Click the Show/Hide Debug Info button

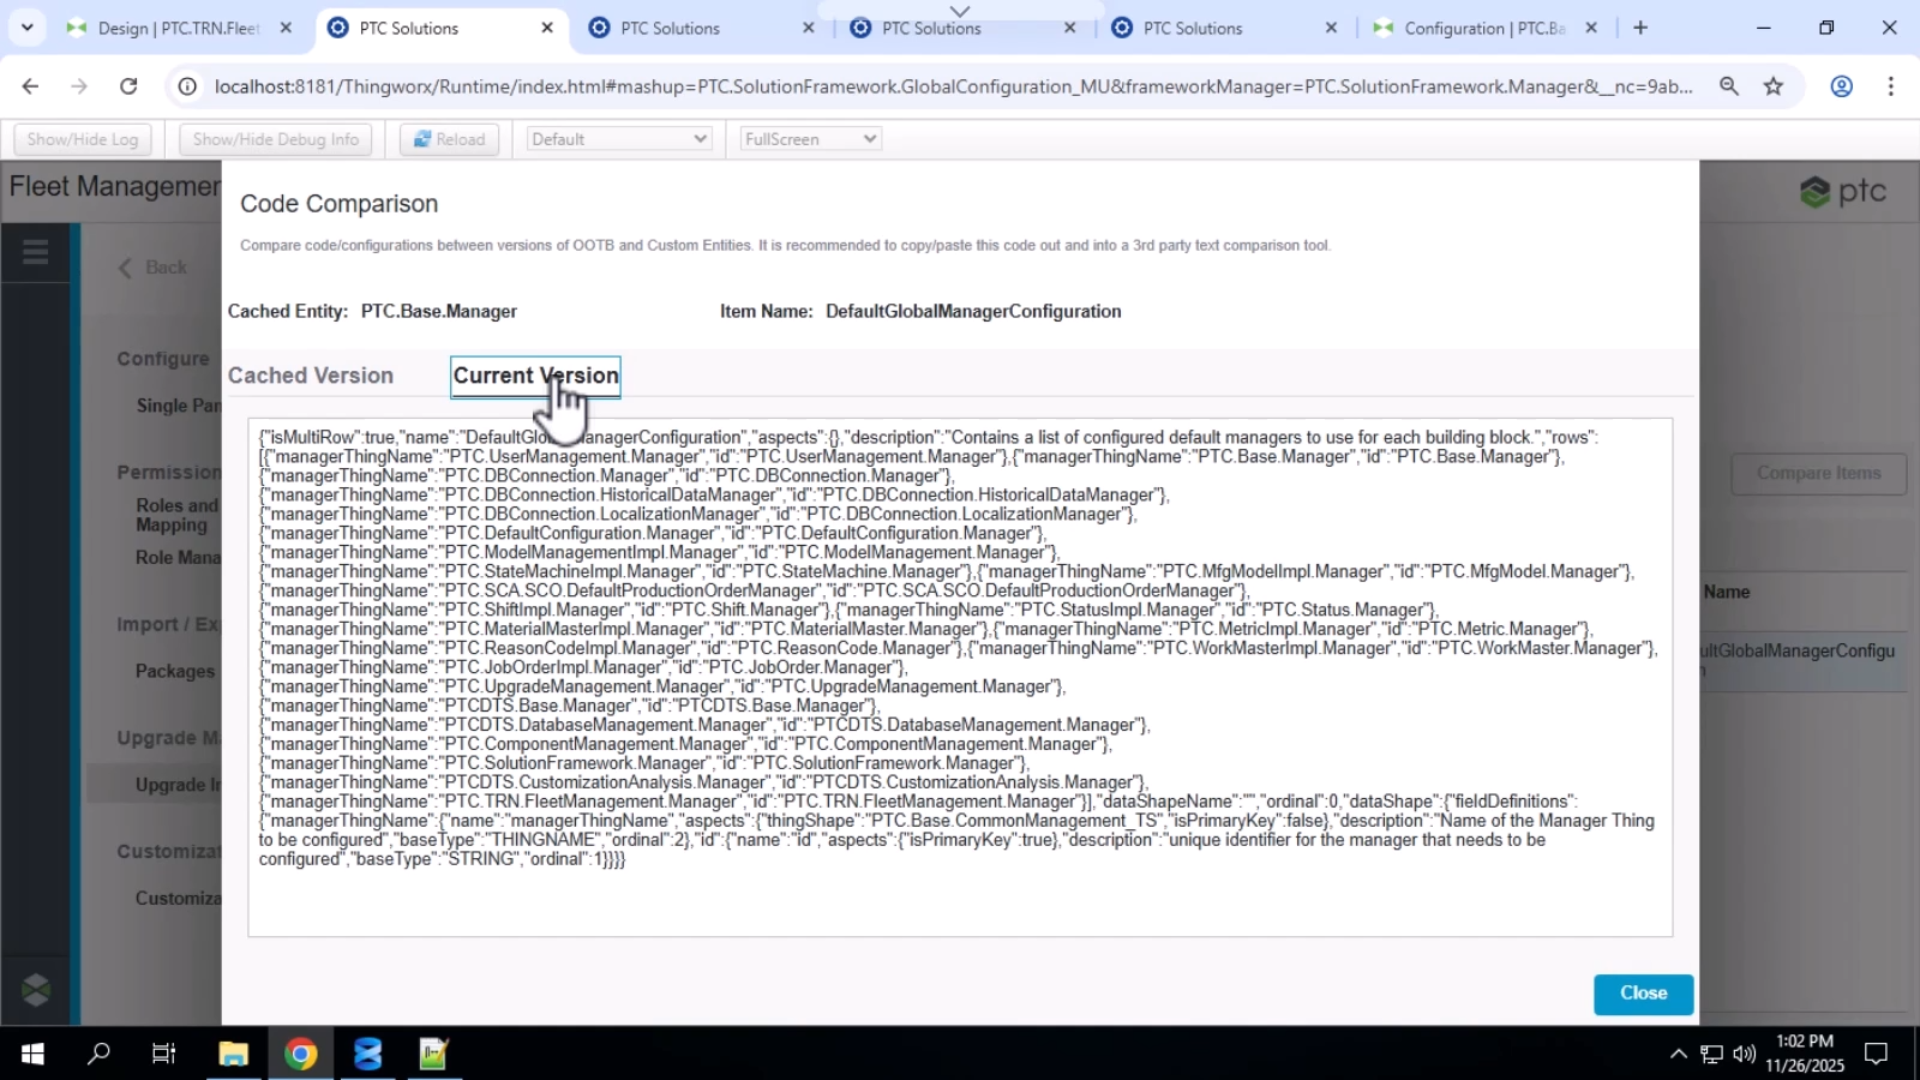tap(275, 139)
